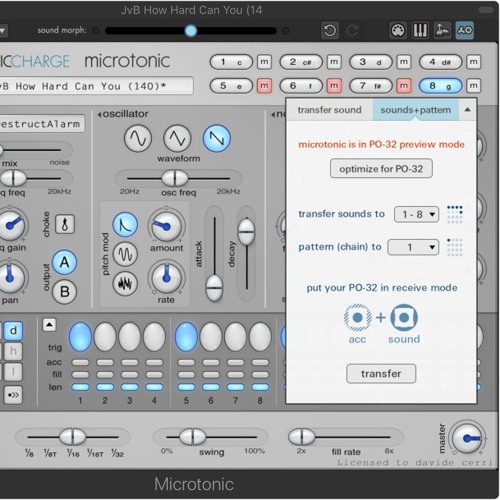Select pattern d
Screen dimensions: 500x500
click(x=13, y=331)
